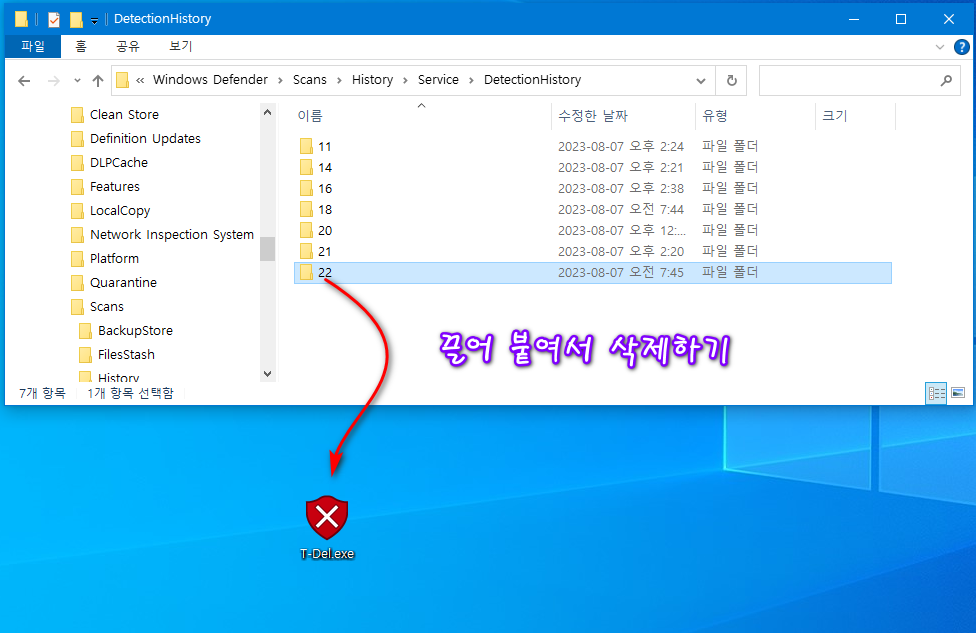Select folder 14 in the file list

coord(593,167)
